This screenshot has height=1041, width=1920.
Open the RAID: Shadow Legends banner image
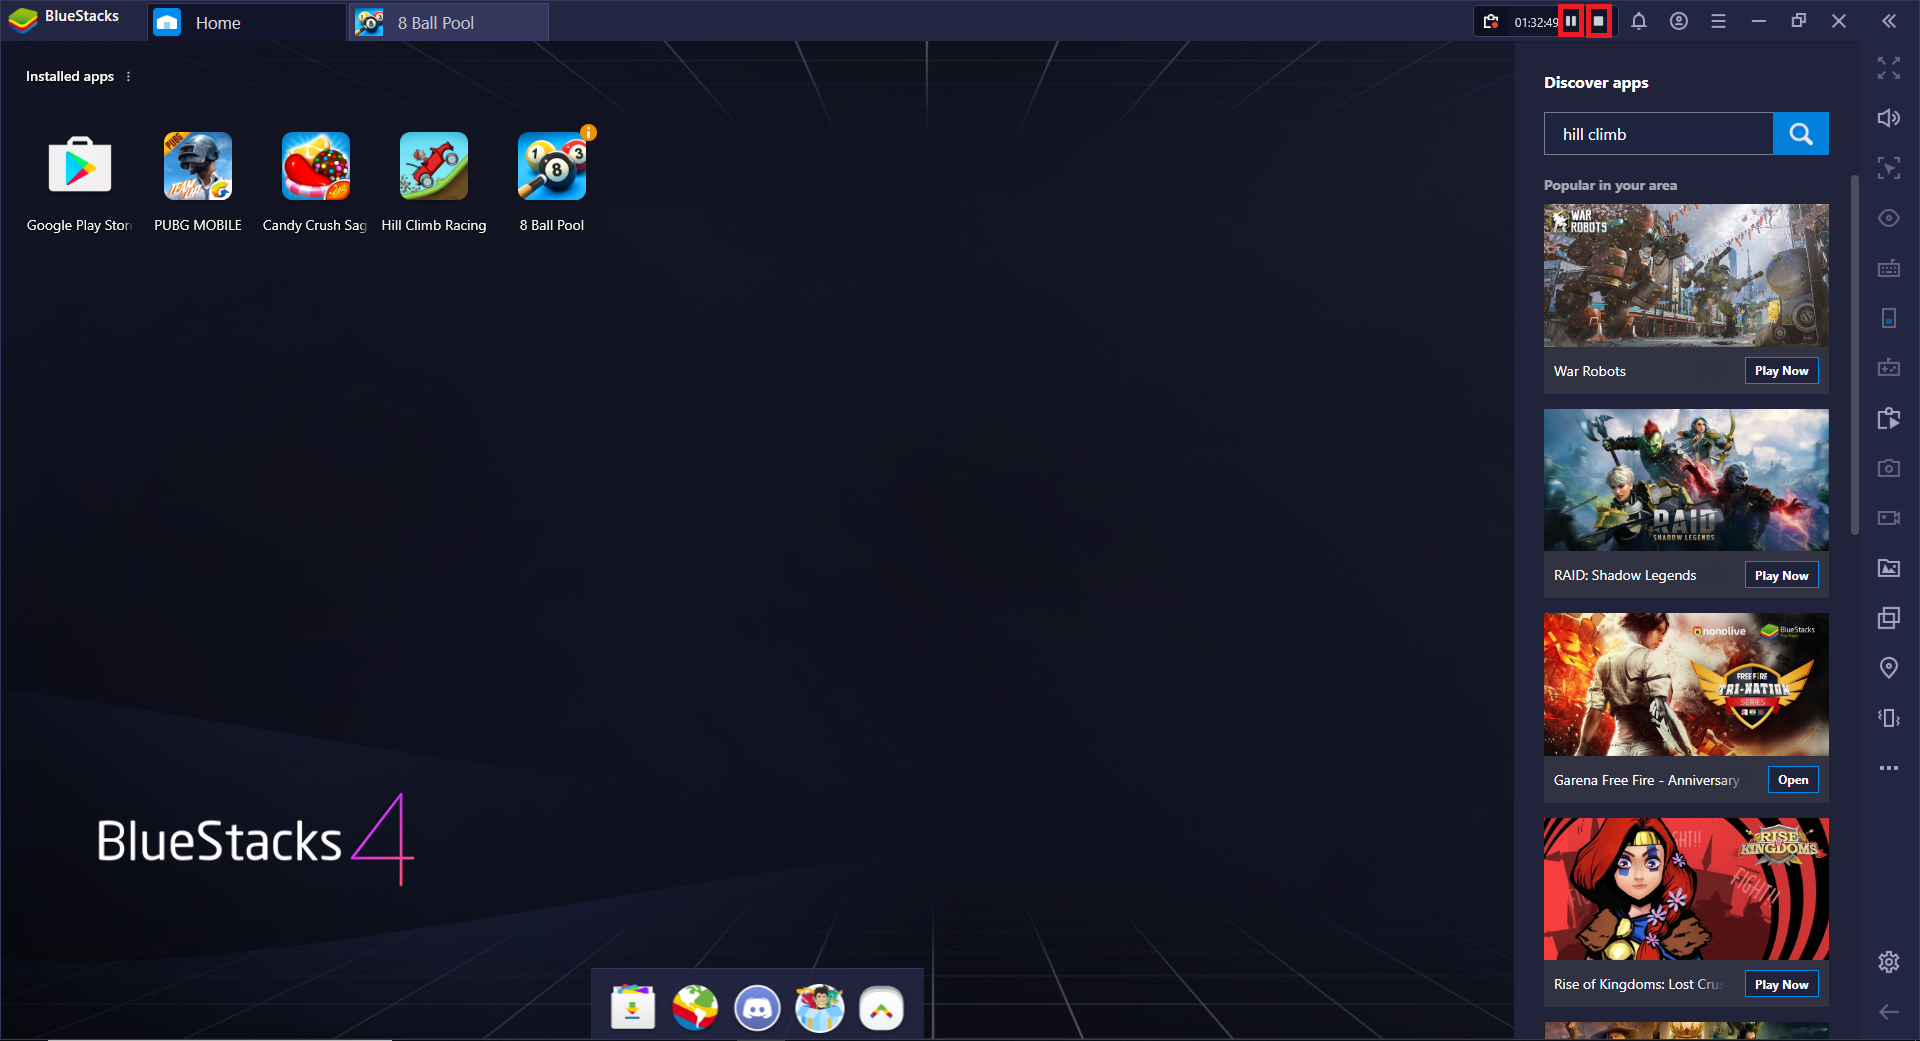pyautogui.click(x=1686, y=480)
